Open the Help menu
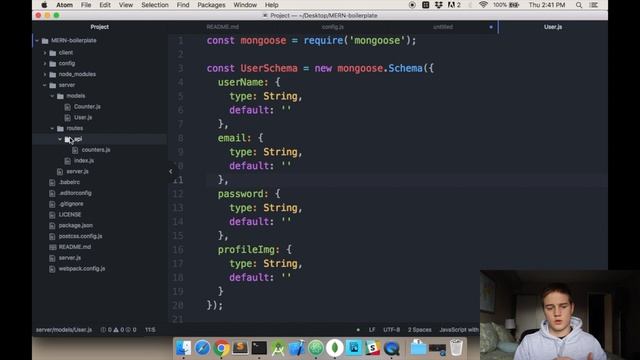This screenshot has height=360, width=640. tap(271, 5)
